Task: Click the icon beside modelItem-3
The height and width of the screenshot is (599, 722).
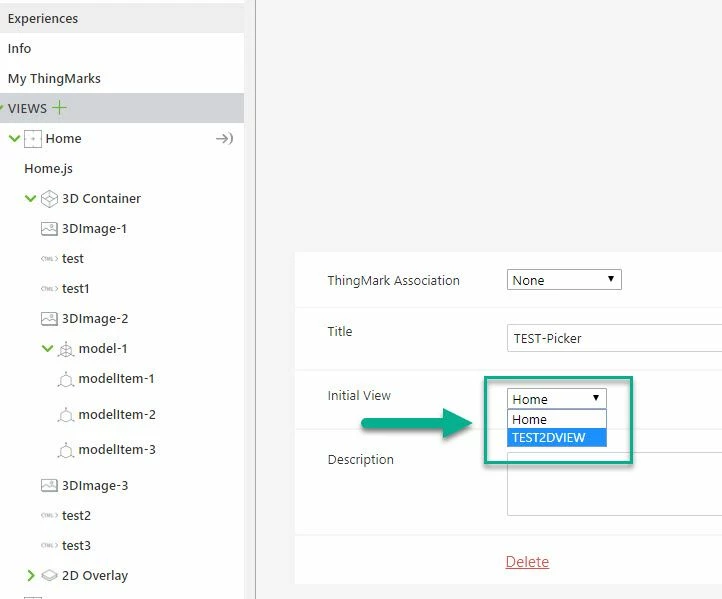Action: click(66, 450)
